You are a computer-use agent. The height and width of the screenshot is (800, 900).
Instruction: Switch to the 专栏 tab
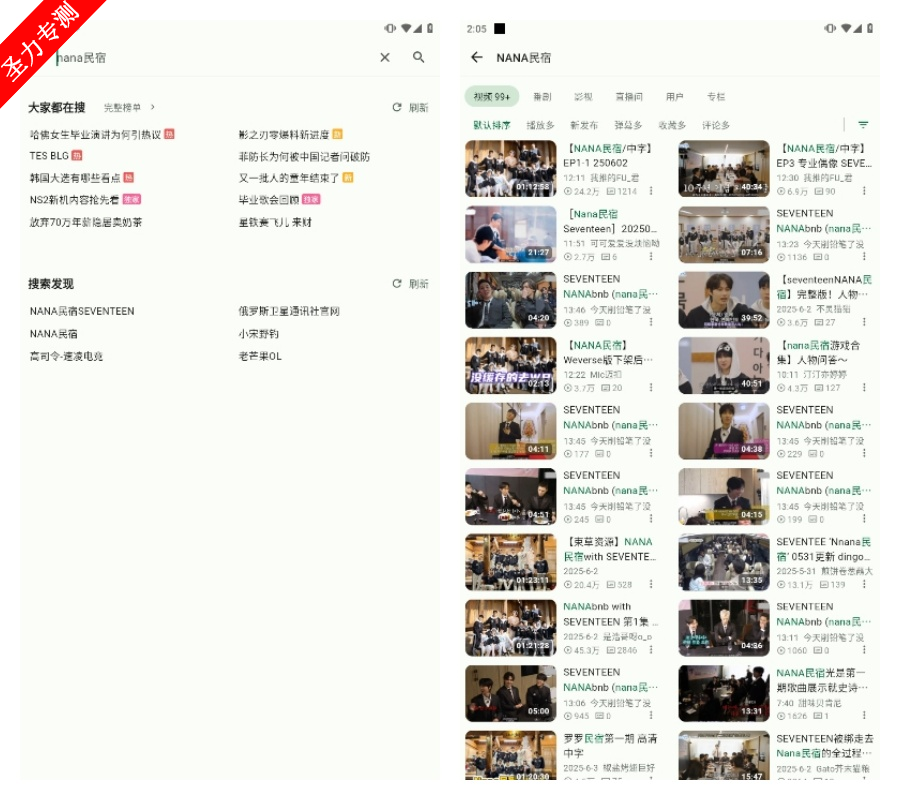tap(716, 97)
